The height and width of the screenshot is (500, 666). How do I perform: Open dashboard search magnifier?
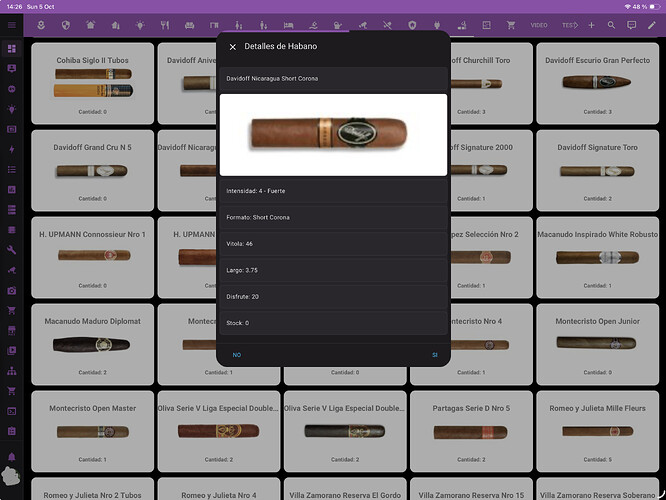click(x=611, y=25)
